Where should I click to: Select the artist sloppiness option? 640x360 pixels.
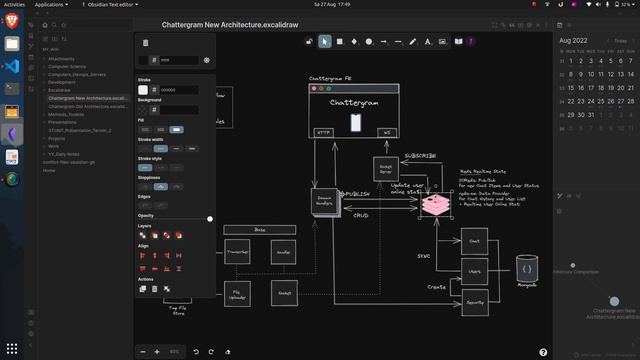pyautogui.click(x=160, y=187)
